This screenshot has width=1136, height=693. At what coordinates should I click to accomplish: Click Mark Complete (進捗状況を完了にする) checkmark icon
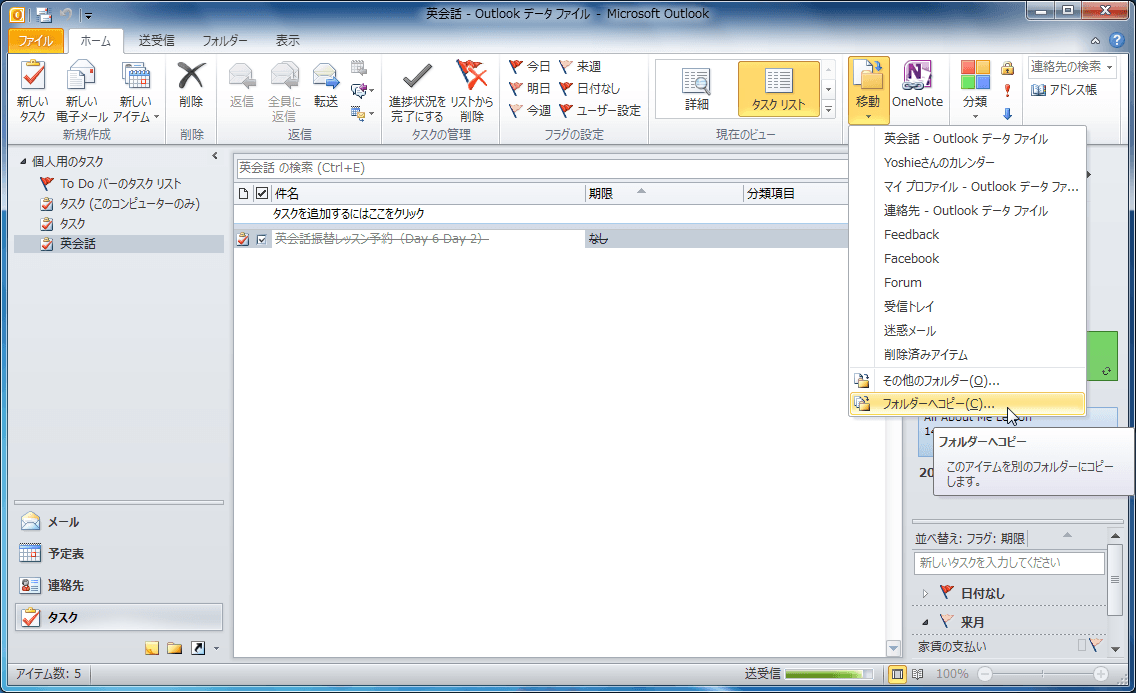coord(417,75)
